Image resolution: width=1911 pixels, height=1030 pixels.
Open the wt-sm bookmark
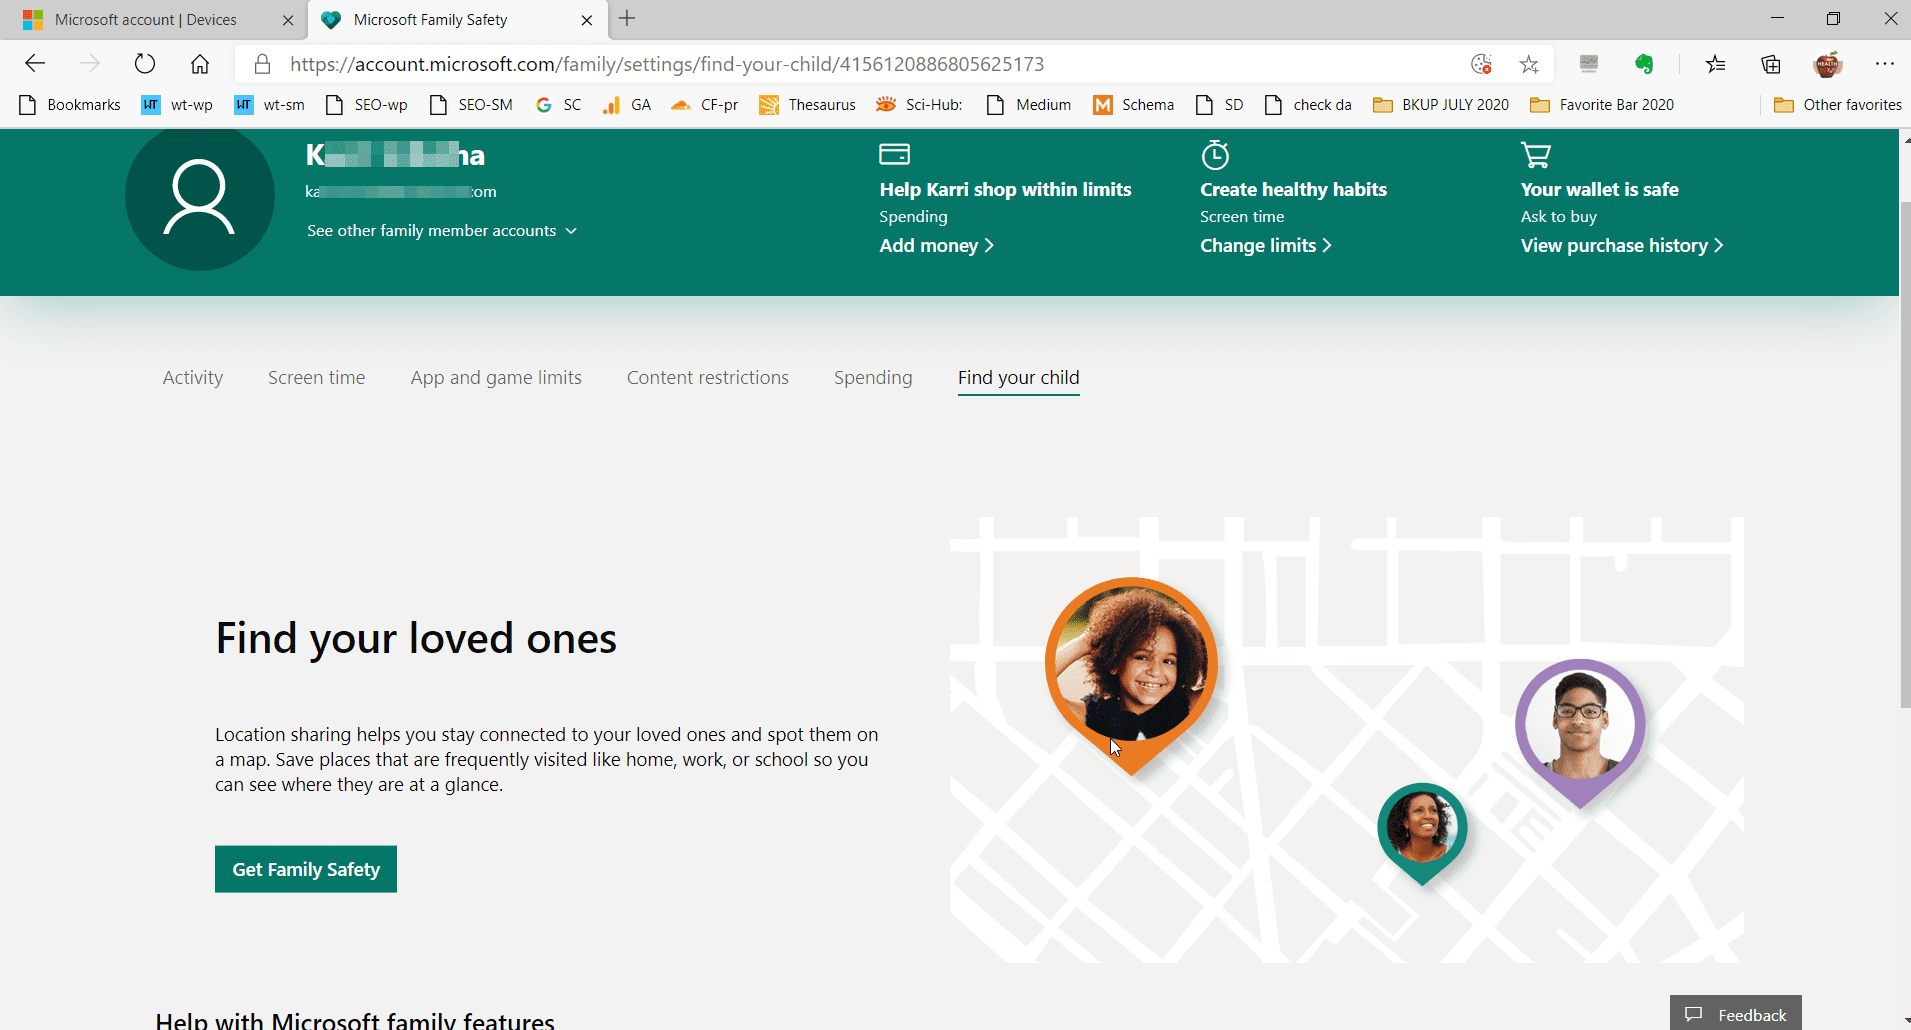coord(269,105)
